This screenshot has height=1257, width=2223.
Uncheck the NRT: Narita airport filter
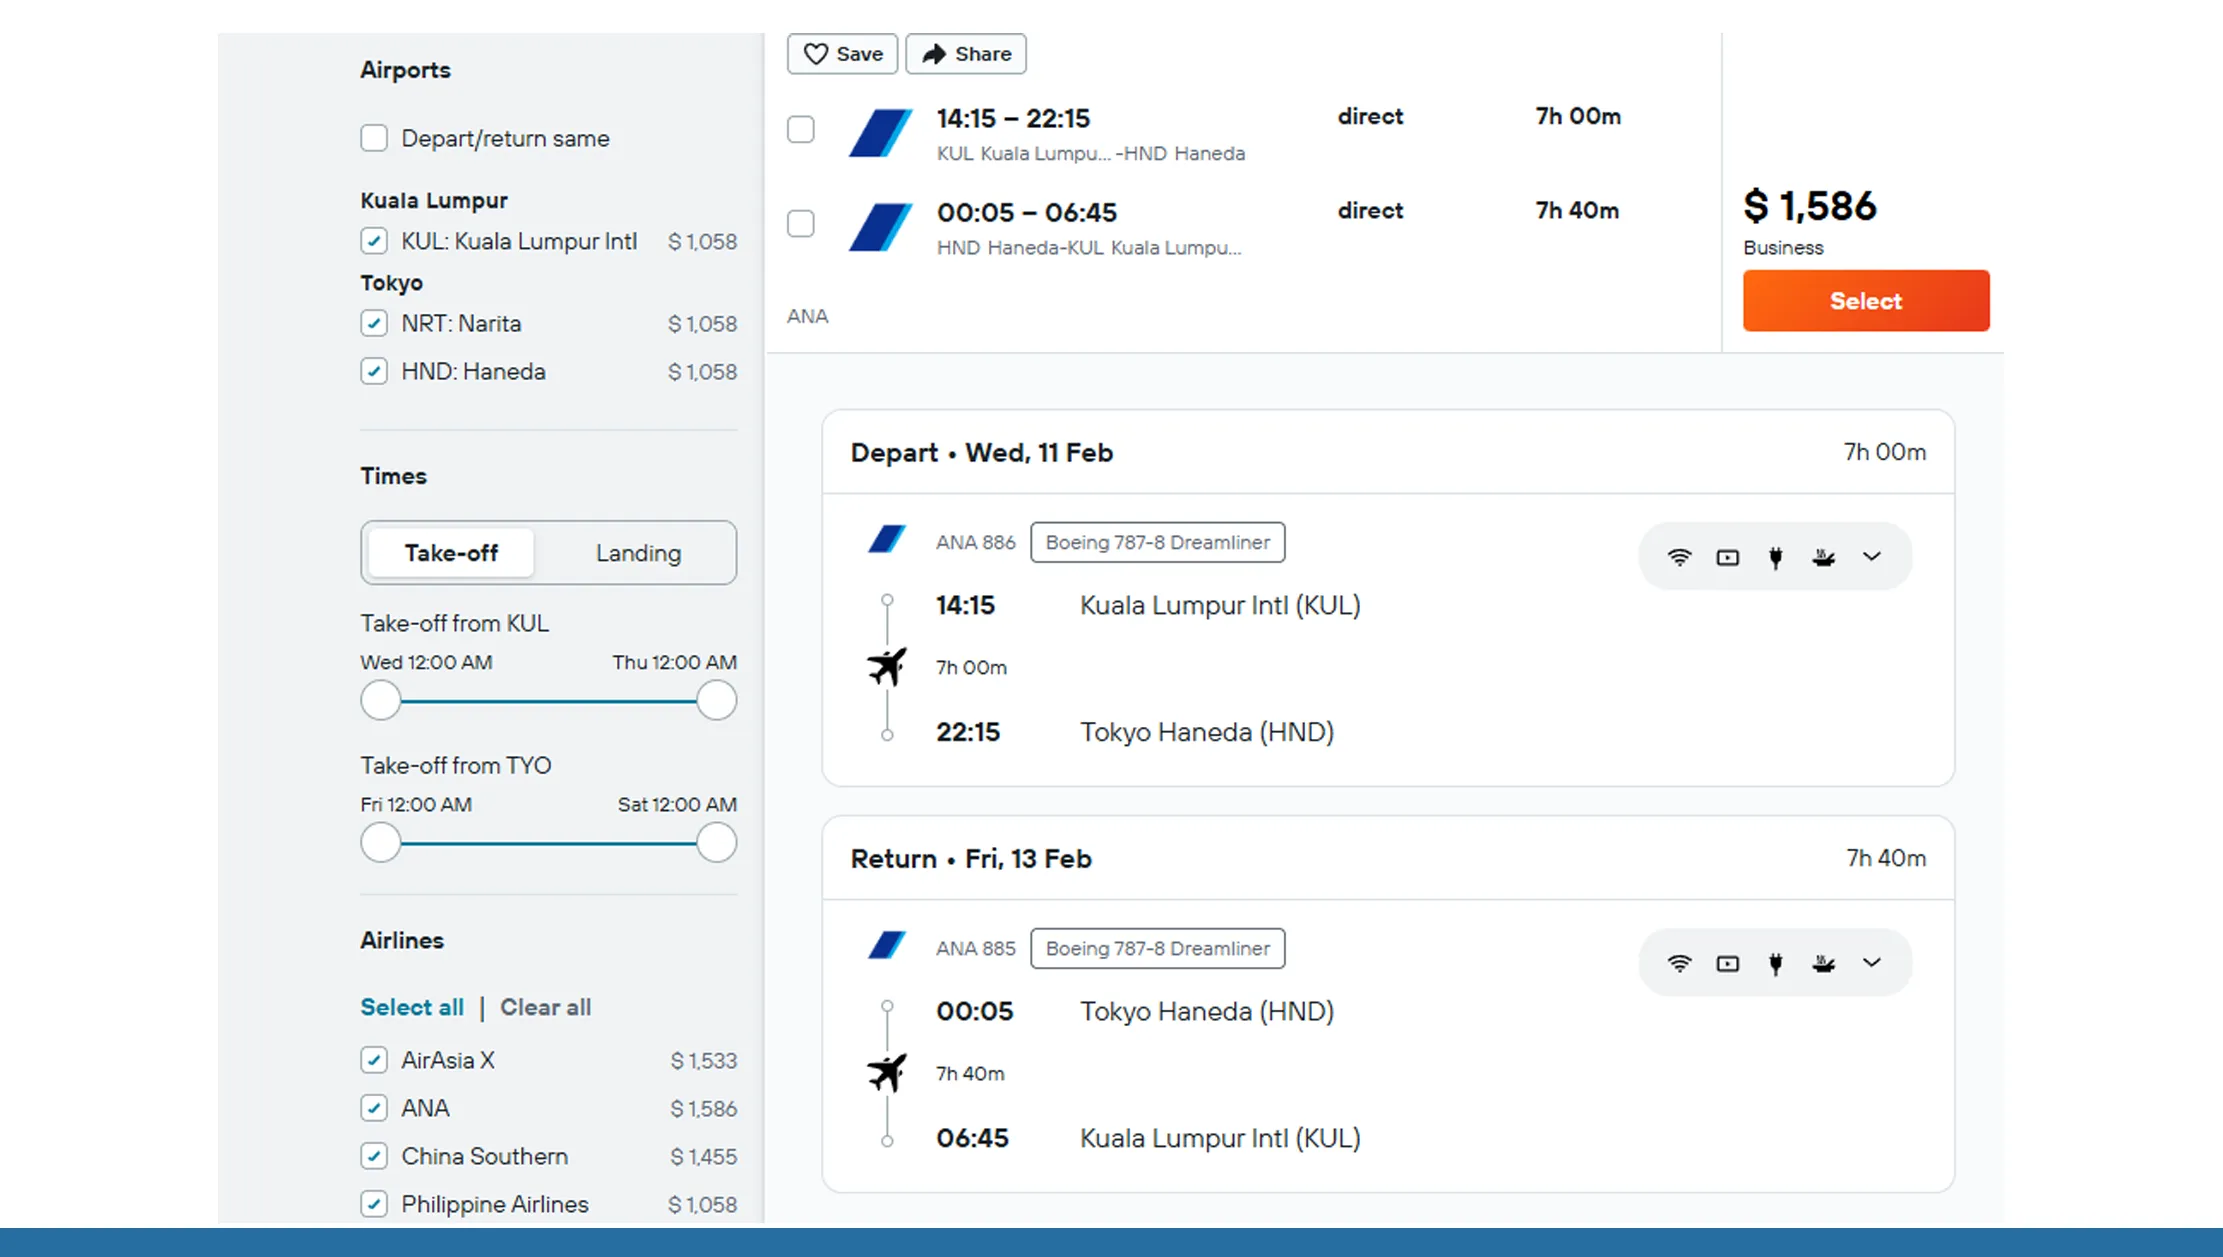(x=373, y=323)
